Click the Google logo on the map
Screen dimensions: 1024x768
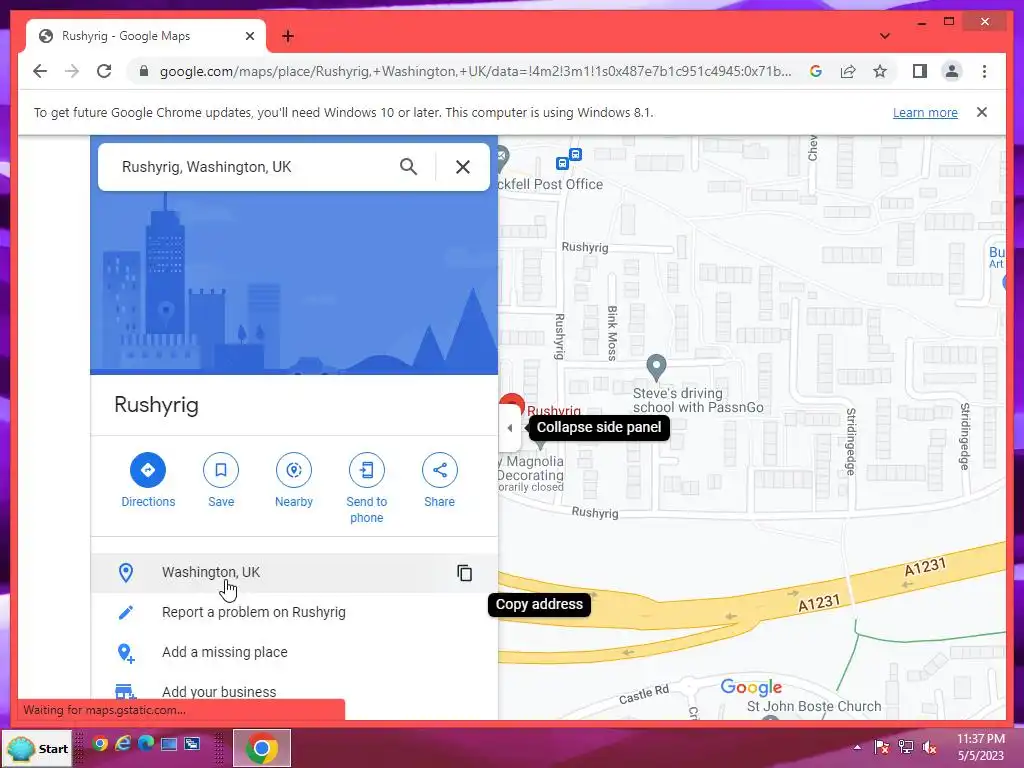tap(751, 687)
